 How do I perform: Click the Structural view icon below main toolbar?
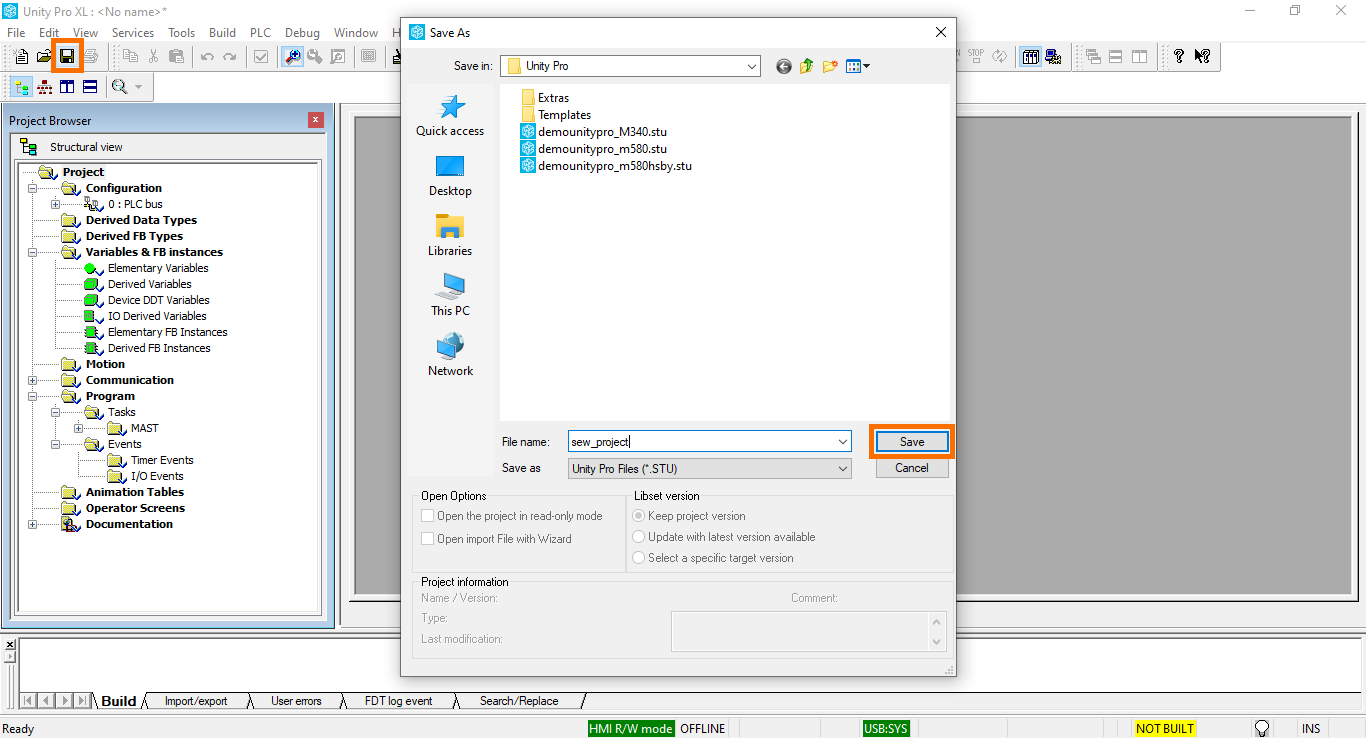click(x=21, y=87)
